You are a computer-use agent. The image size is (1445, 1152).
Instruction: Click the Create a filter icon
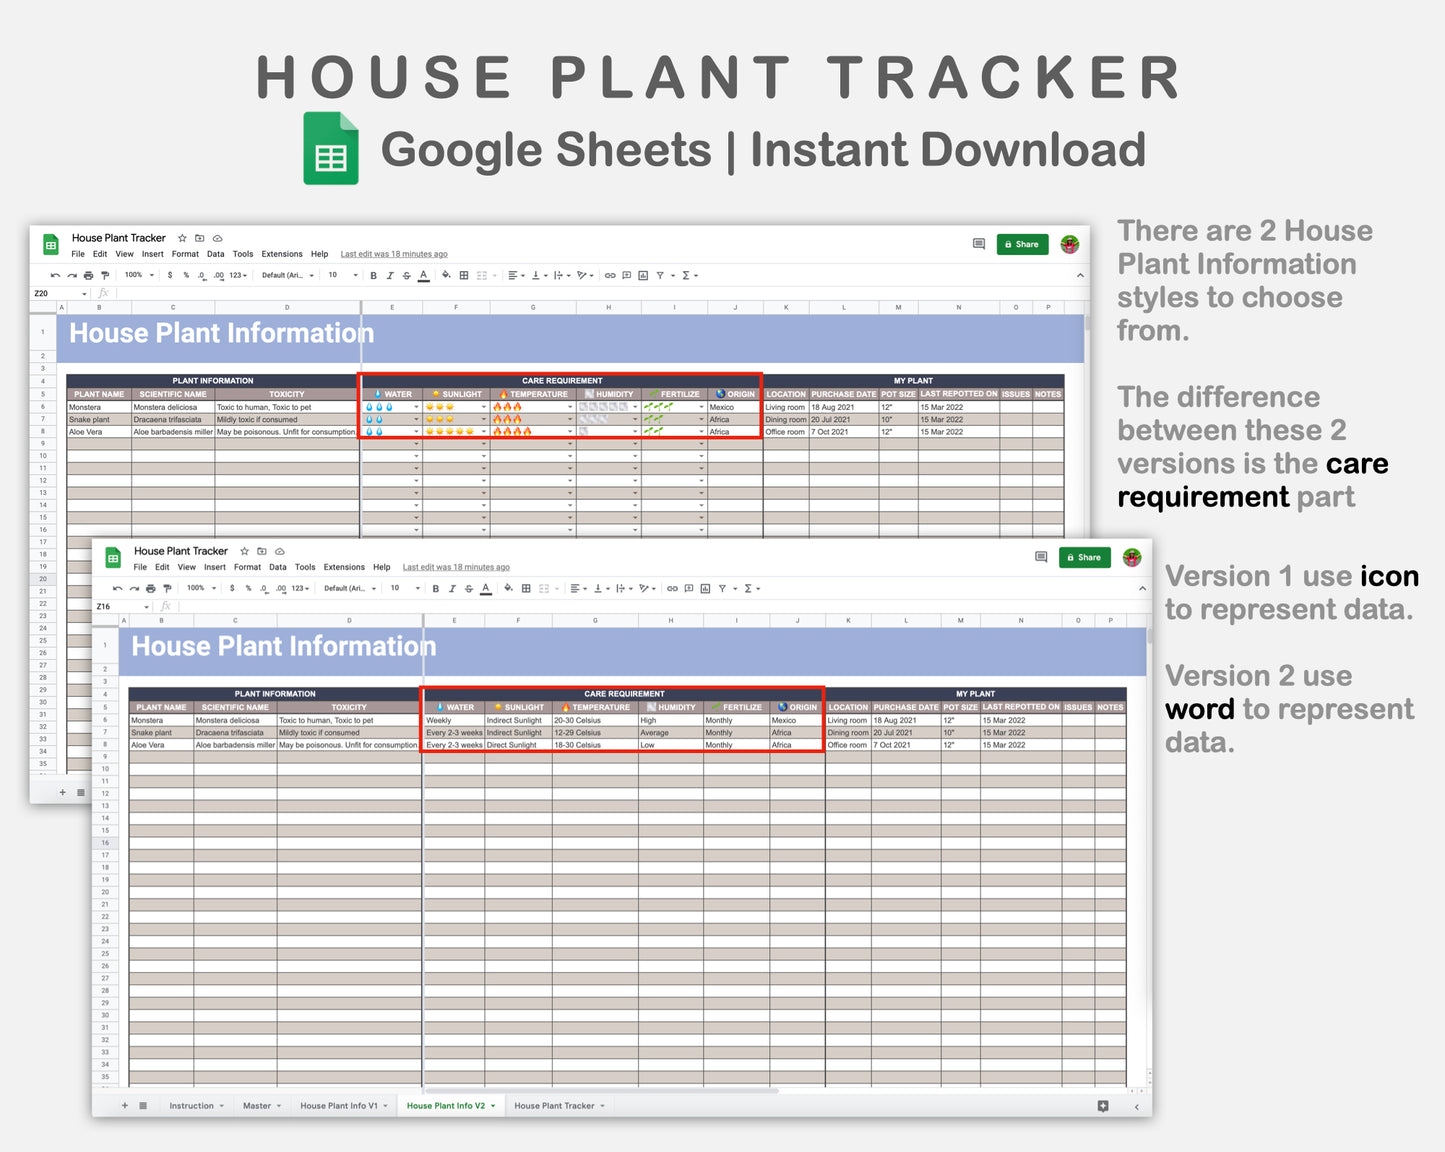click(723, 588)
